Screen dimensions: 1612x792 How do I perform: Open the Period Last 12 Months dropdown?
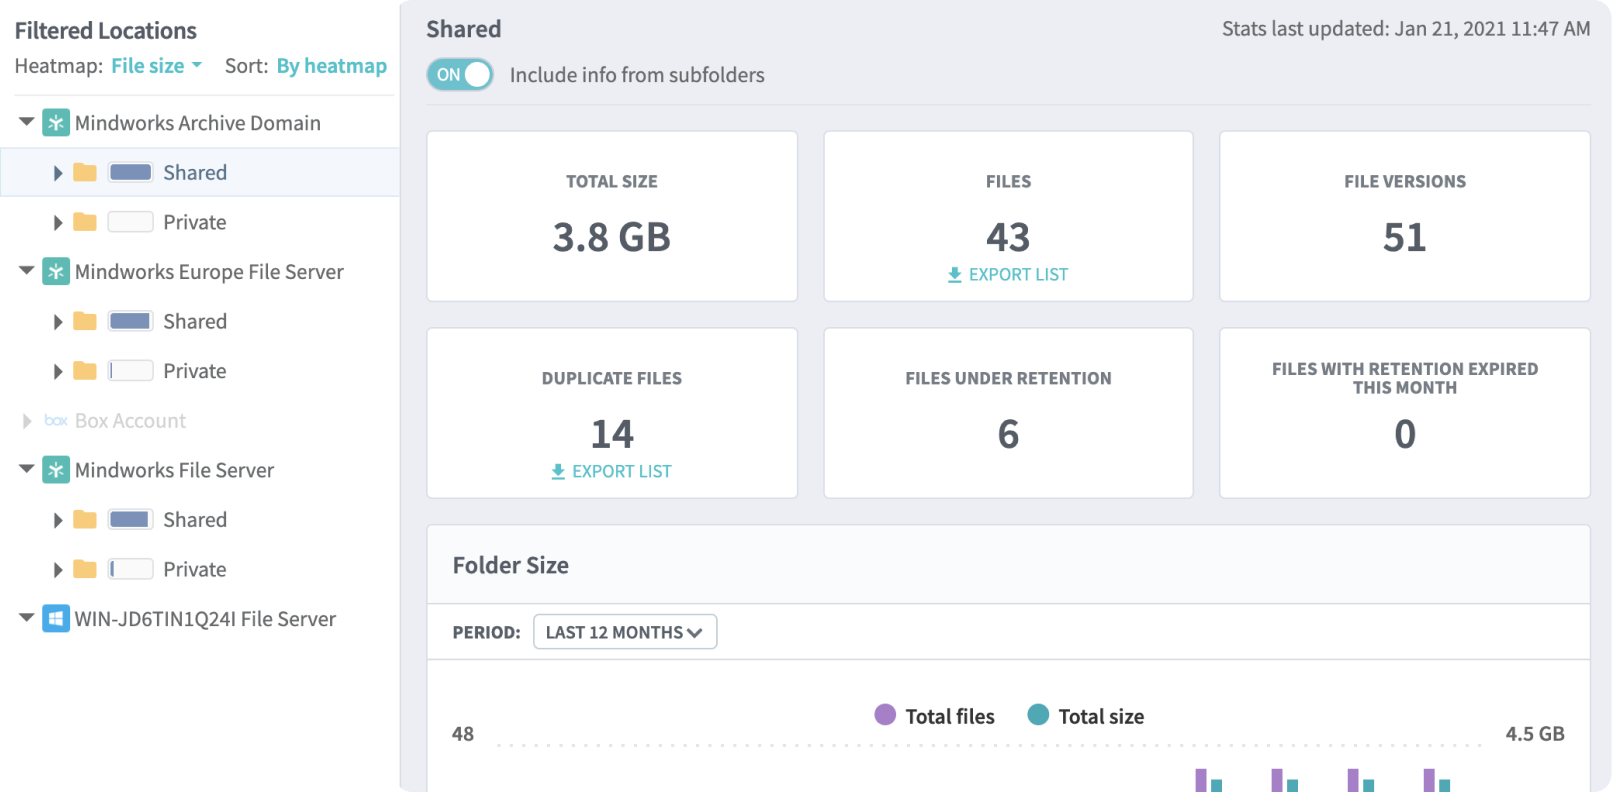coord(625,632)
